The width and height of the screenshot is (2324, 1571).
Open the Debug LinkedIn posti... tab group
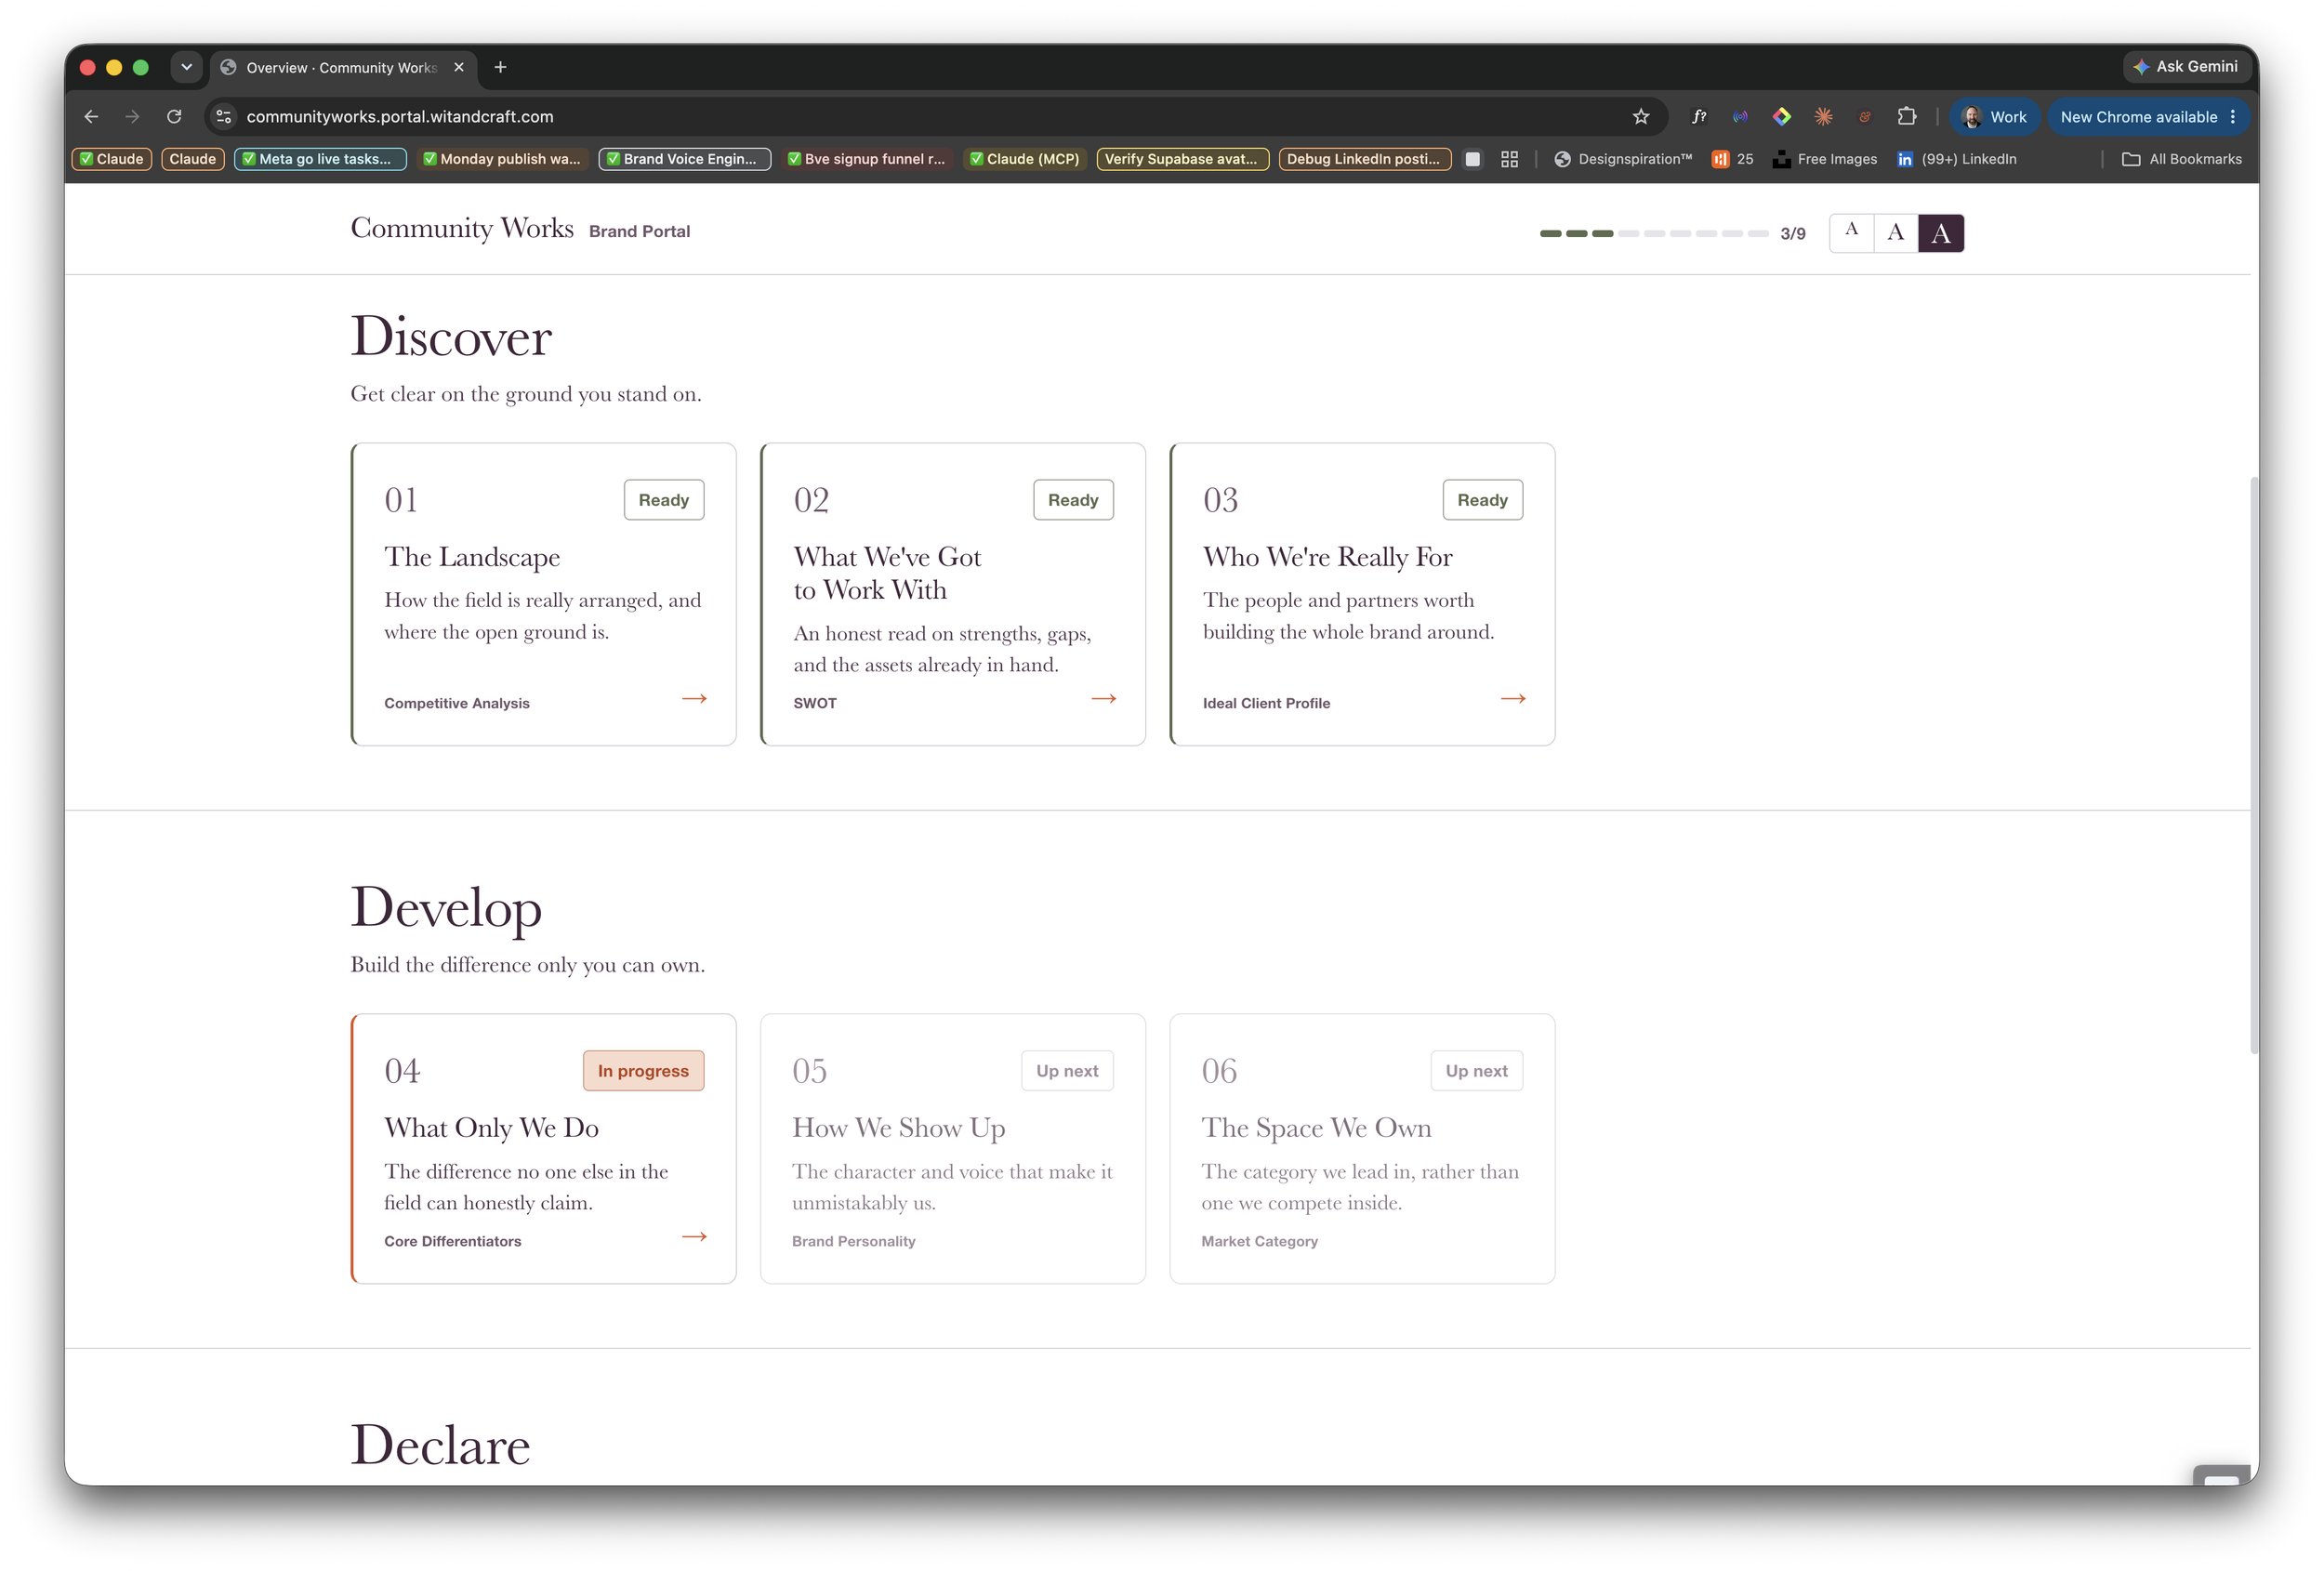[x=1365, y=159]
